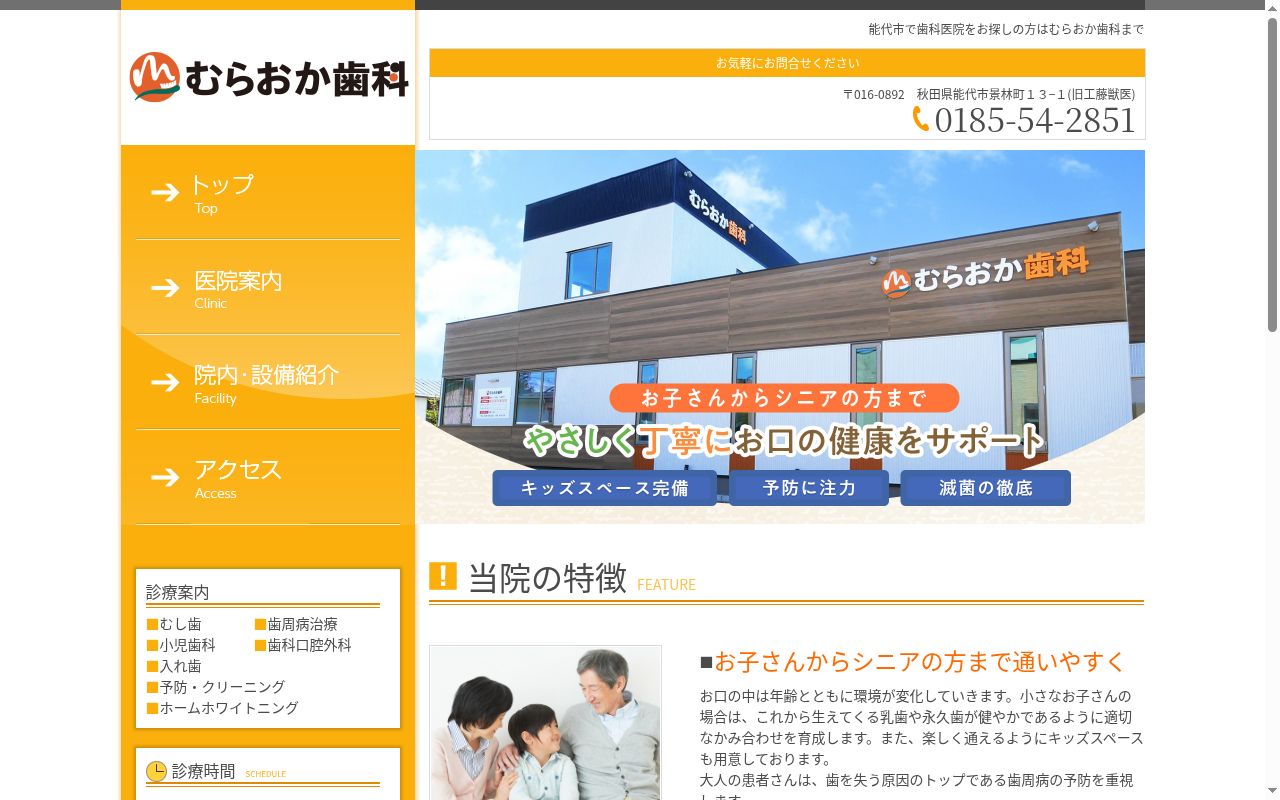Screen dimensions: 1280x800
Task: Open the 医院案内 (Clinic) menu item
Action: [x=268, y=287]
